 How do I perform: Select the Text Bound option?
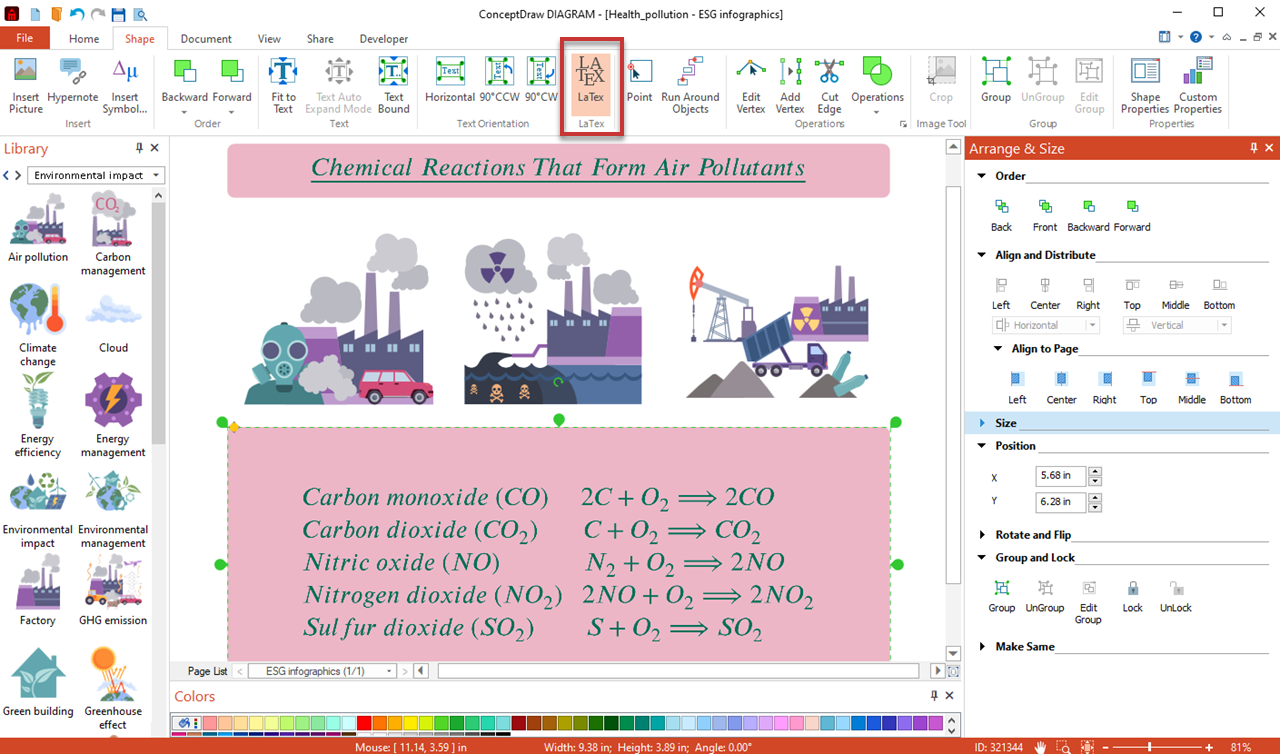(x=394, y=86)
